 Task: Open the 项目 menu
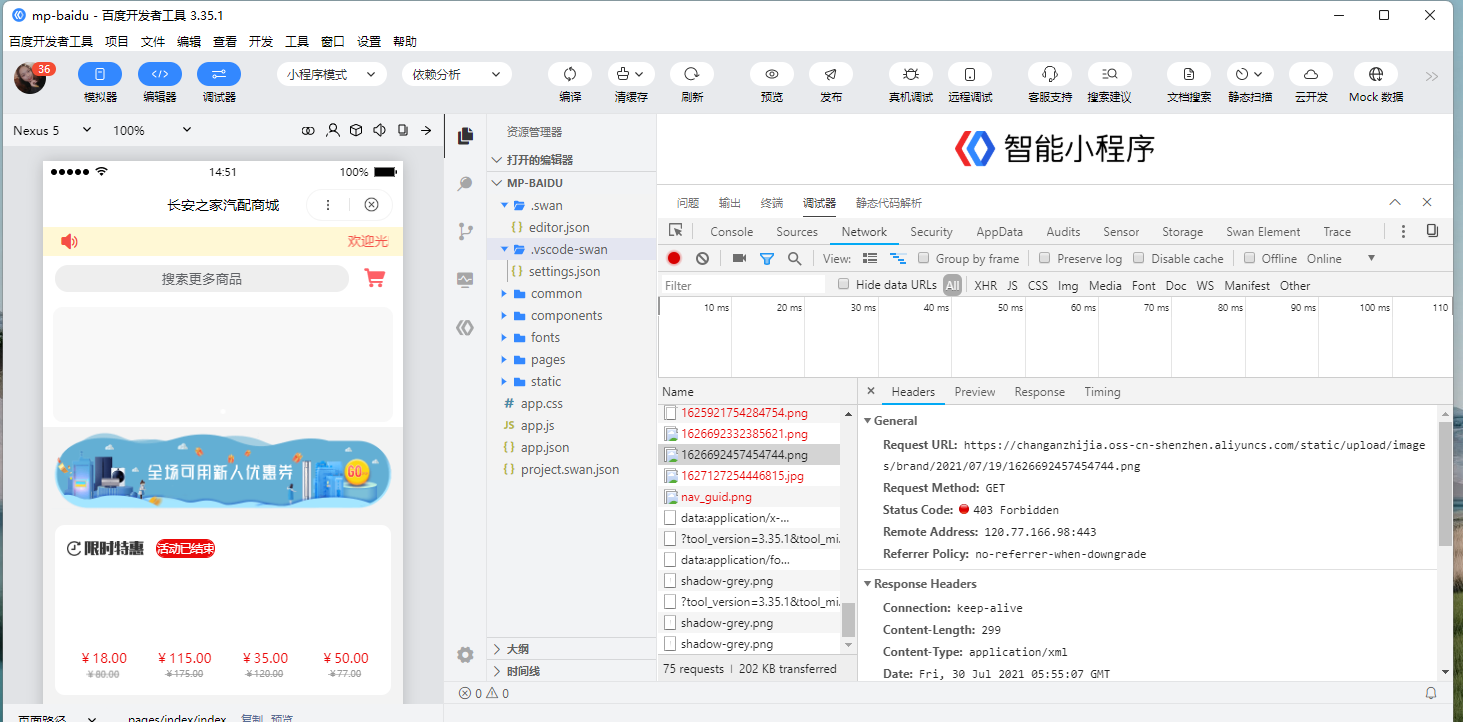point(117,41)
